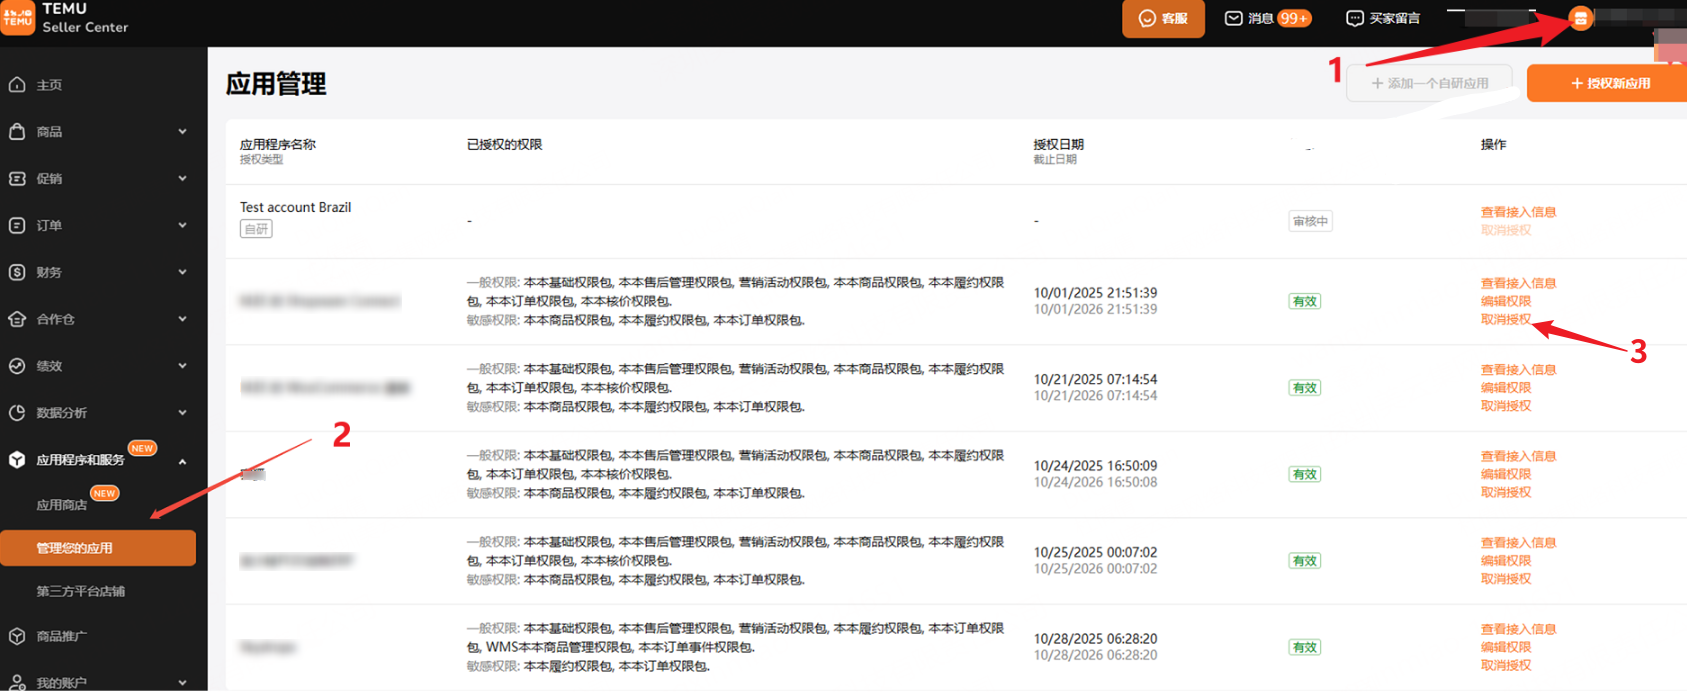Open the 客服 customer service button
The image size is (1687, 692).
point(1163,18)
